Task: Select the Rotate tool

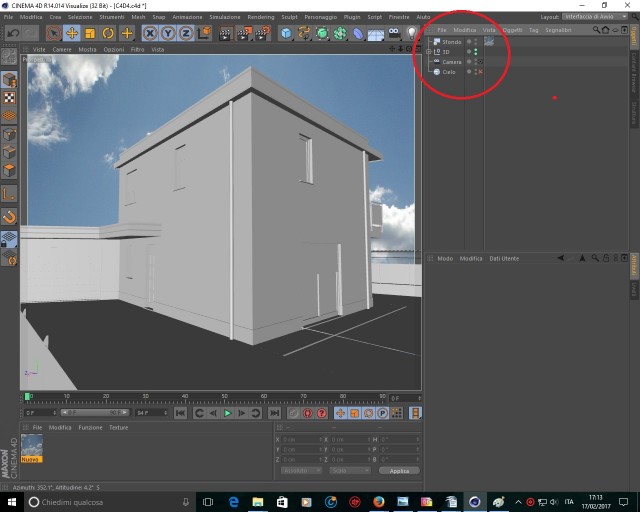Action: pos(108,33)
